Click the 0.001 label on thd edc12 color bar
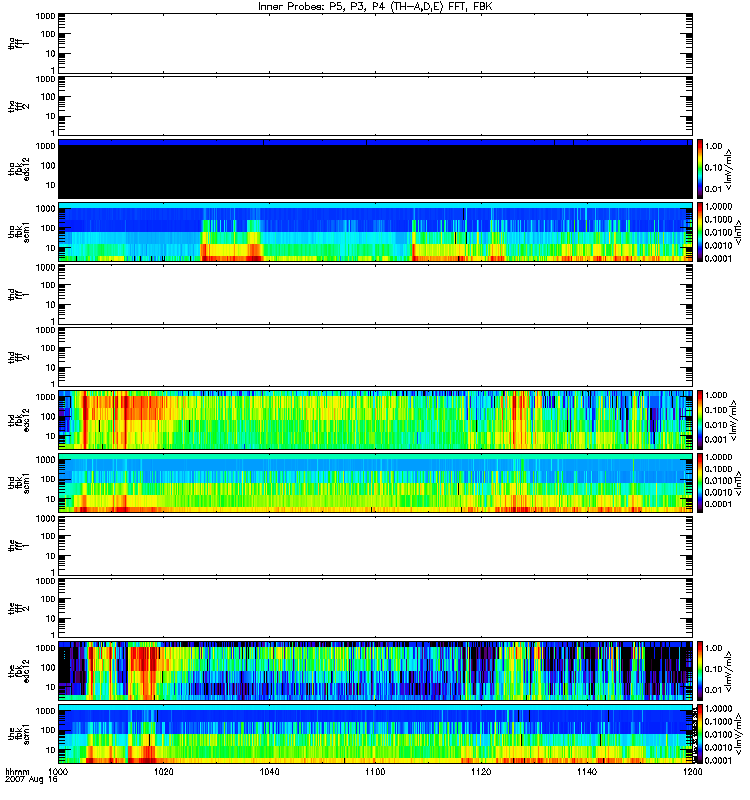The width and height of the screenshot is (750, 800). click(716, 439)
